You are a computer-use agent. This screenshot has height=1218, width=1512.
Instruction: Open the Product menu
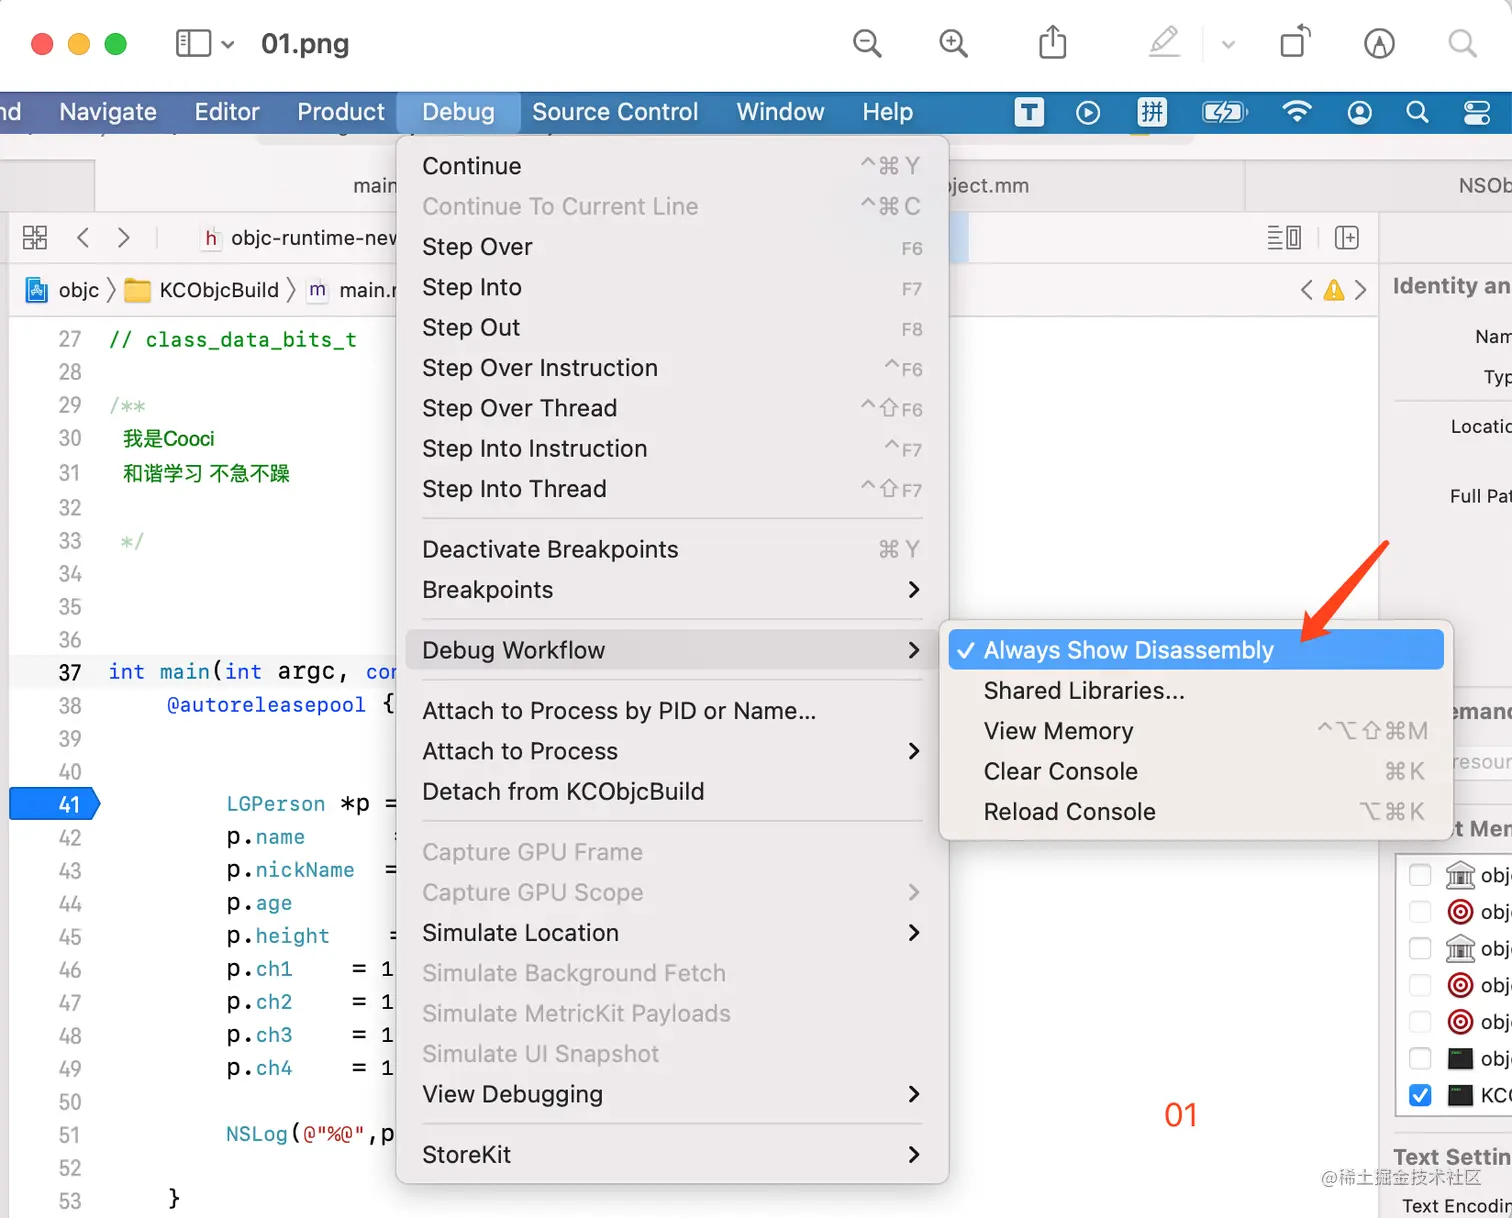[341, 112]
